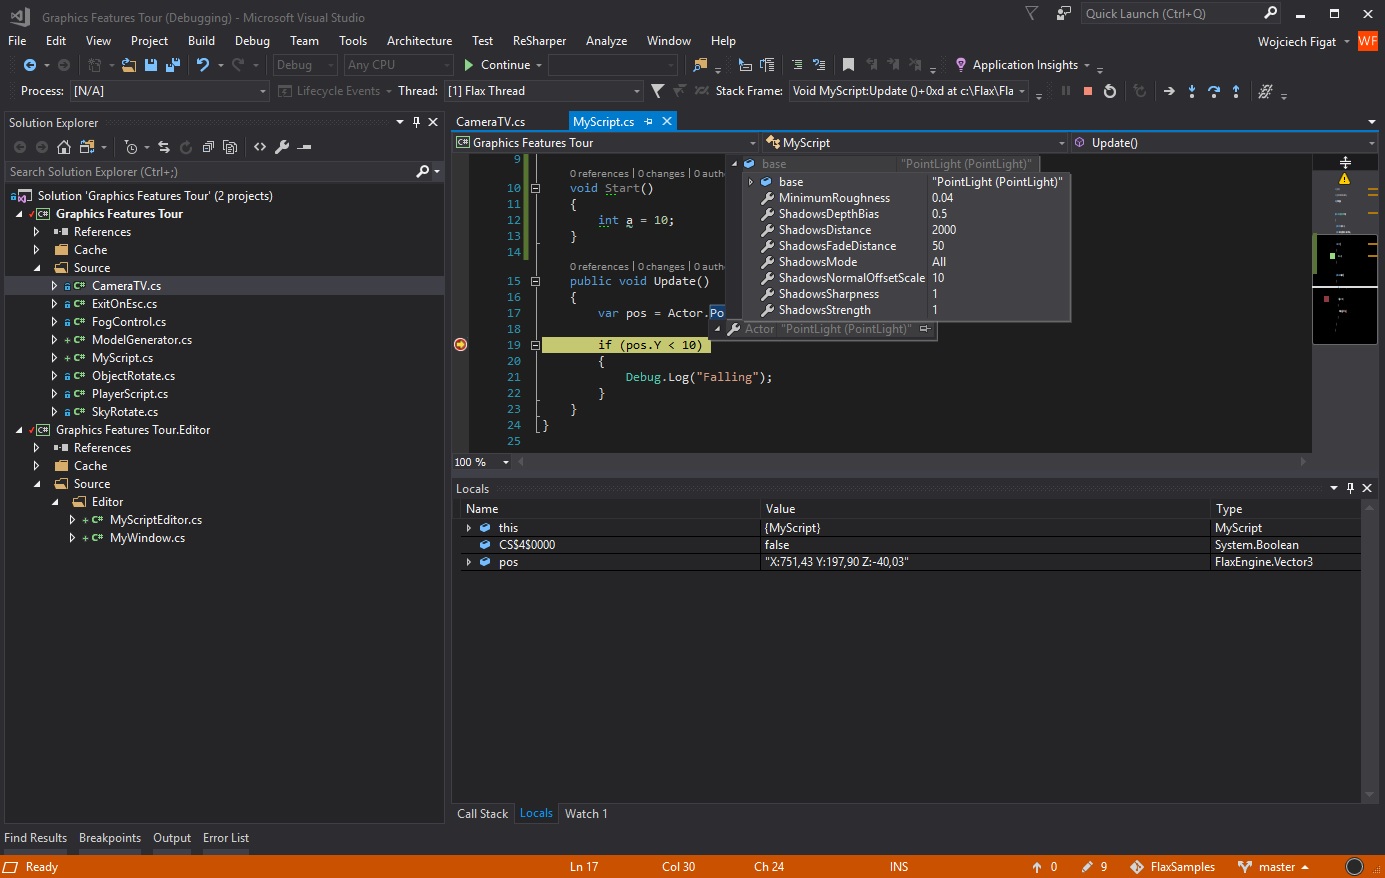Switch to the Call Stack tab
The height and width of the screenshot is (878, 1385).
[x=482, y=814]
